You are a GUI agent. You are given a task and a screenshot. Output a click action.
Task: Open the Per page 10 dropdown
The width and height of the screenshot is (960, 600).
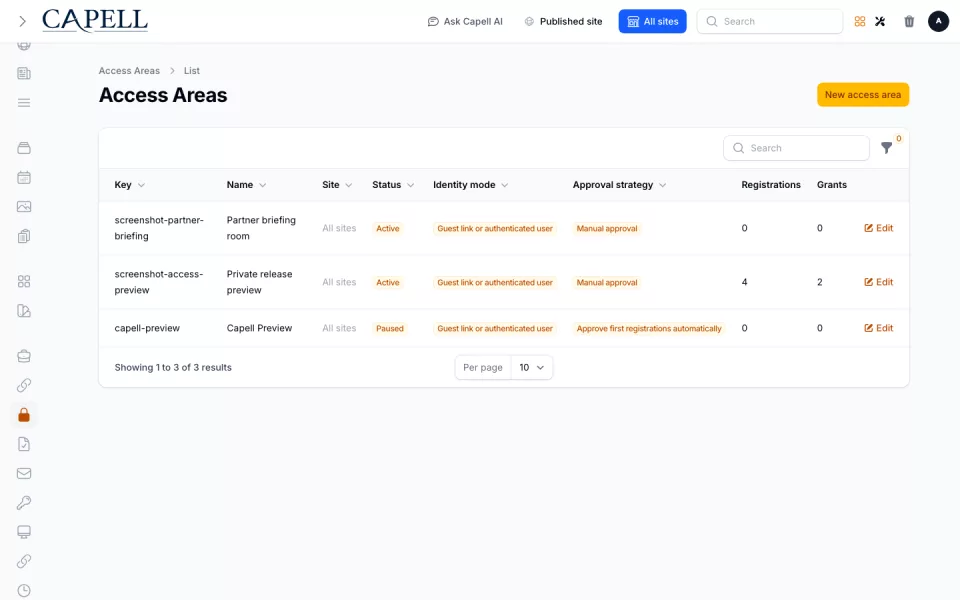coord(531,367)
